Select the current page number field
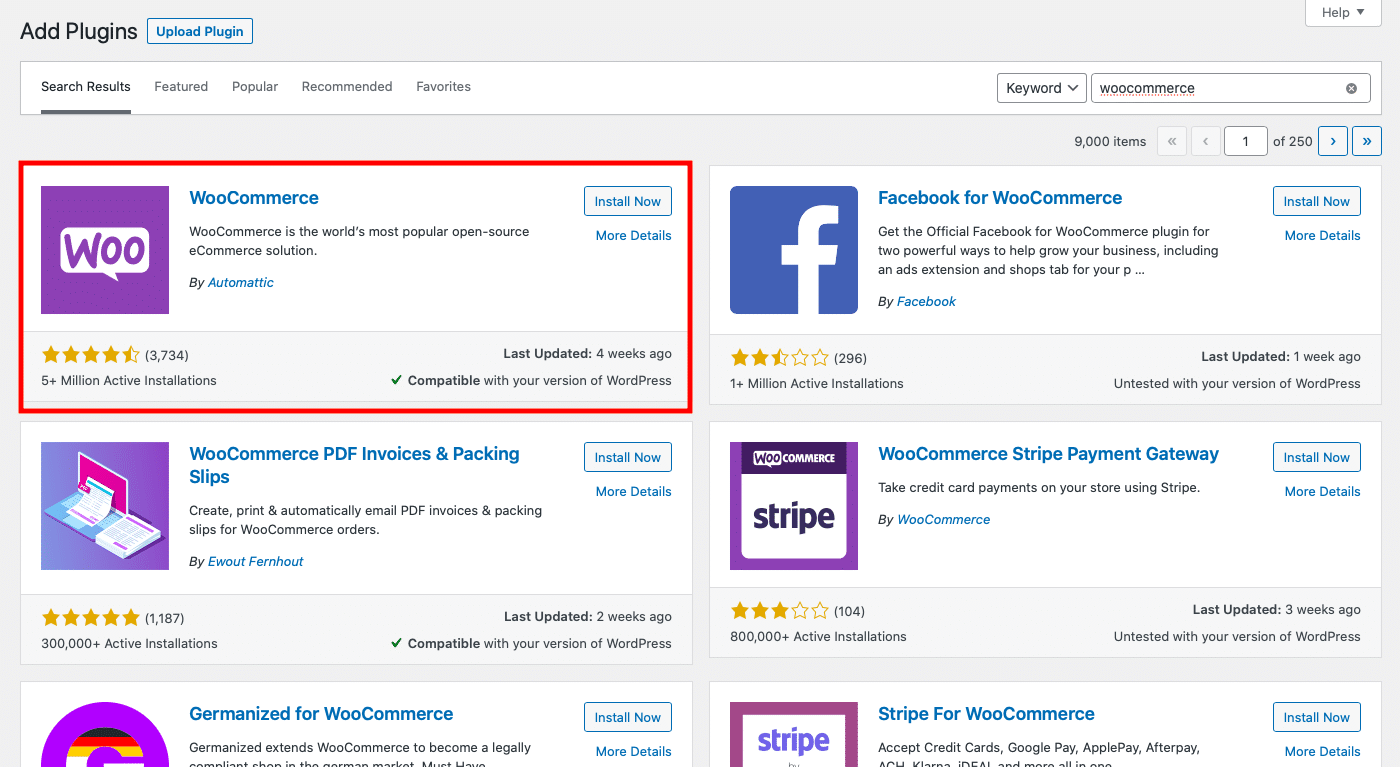Screen dimensions: 1400x767 pyautogui.click(x=1246, y=141)
